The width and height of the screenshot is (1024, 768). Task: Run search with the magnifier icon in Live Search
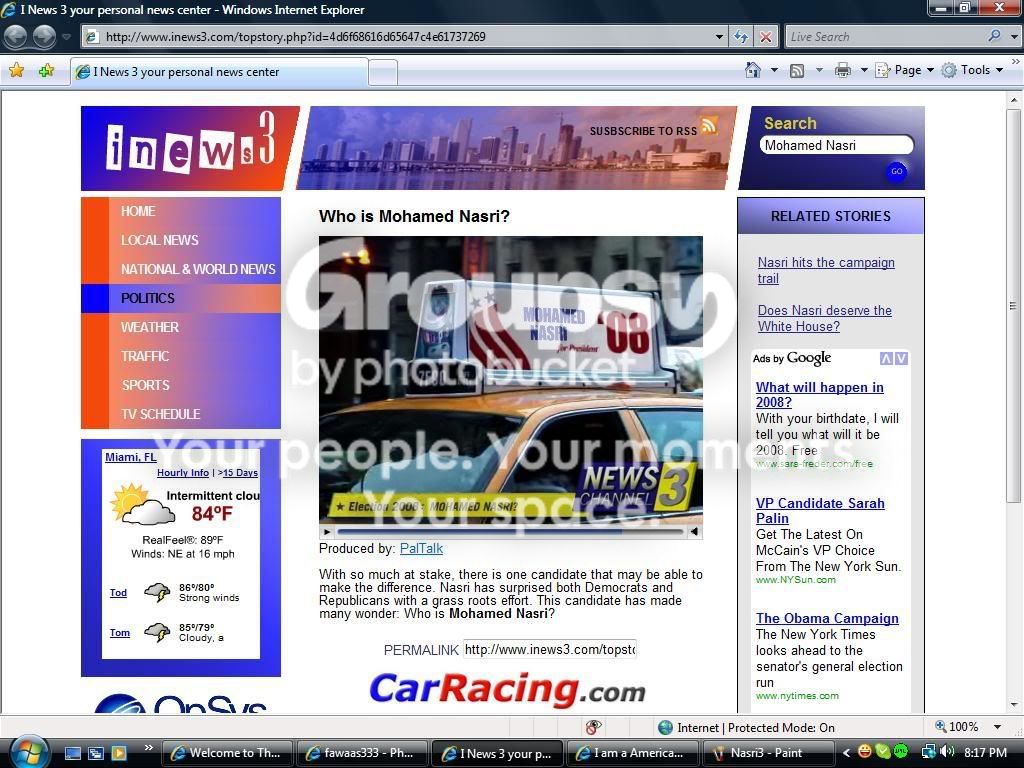[x=994, y=37]
